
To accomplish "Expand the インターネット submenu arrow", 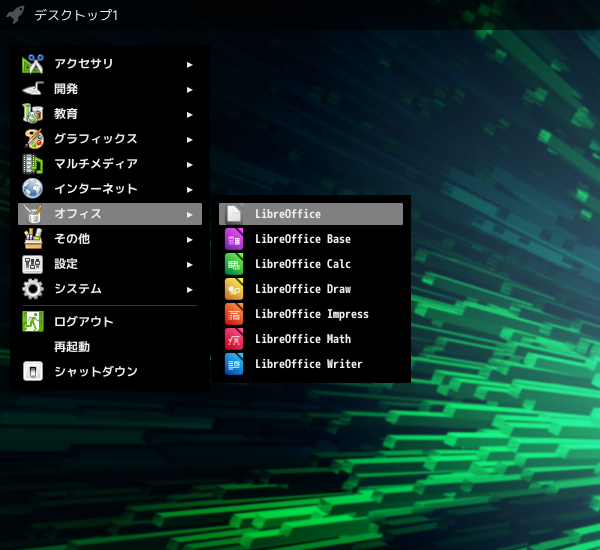I will [x=189, y=189].
